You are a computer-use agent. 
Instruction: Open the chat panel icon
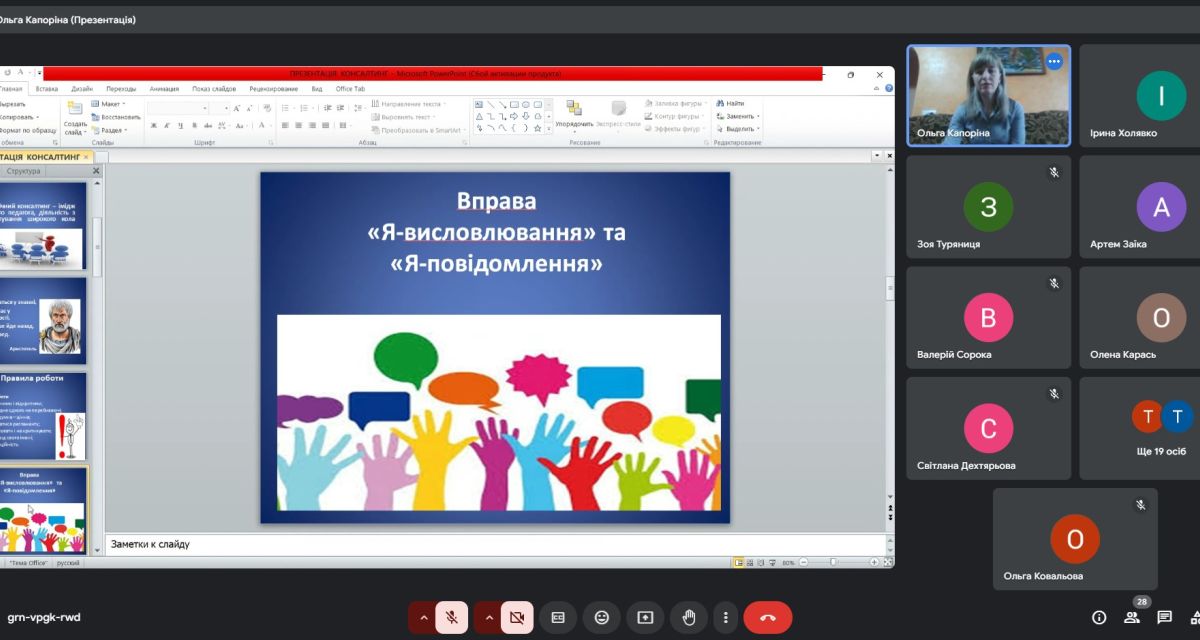pyautogui.click(x=1164, y=618)
